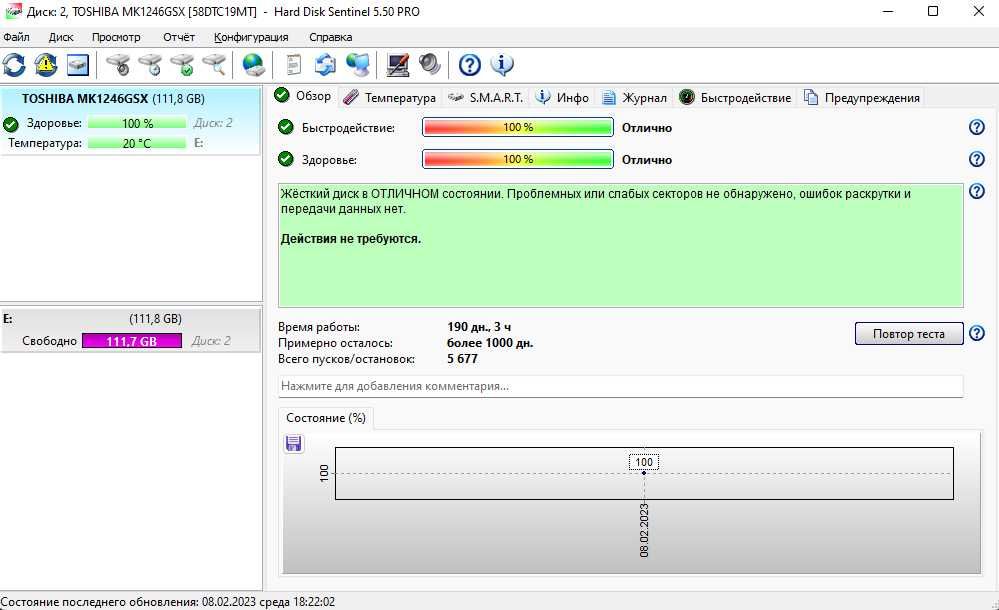Click the info speech-bubble toolbar icon

click(x=501, y=65)
